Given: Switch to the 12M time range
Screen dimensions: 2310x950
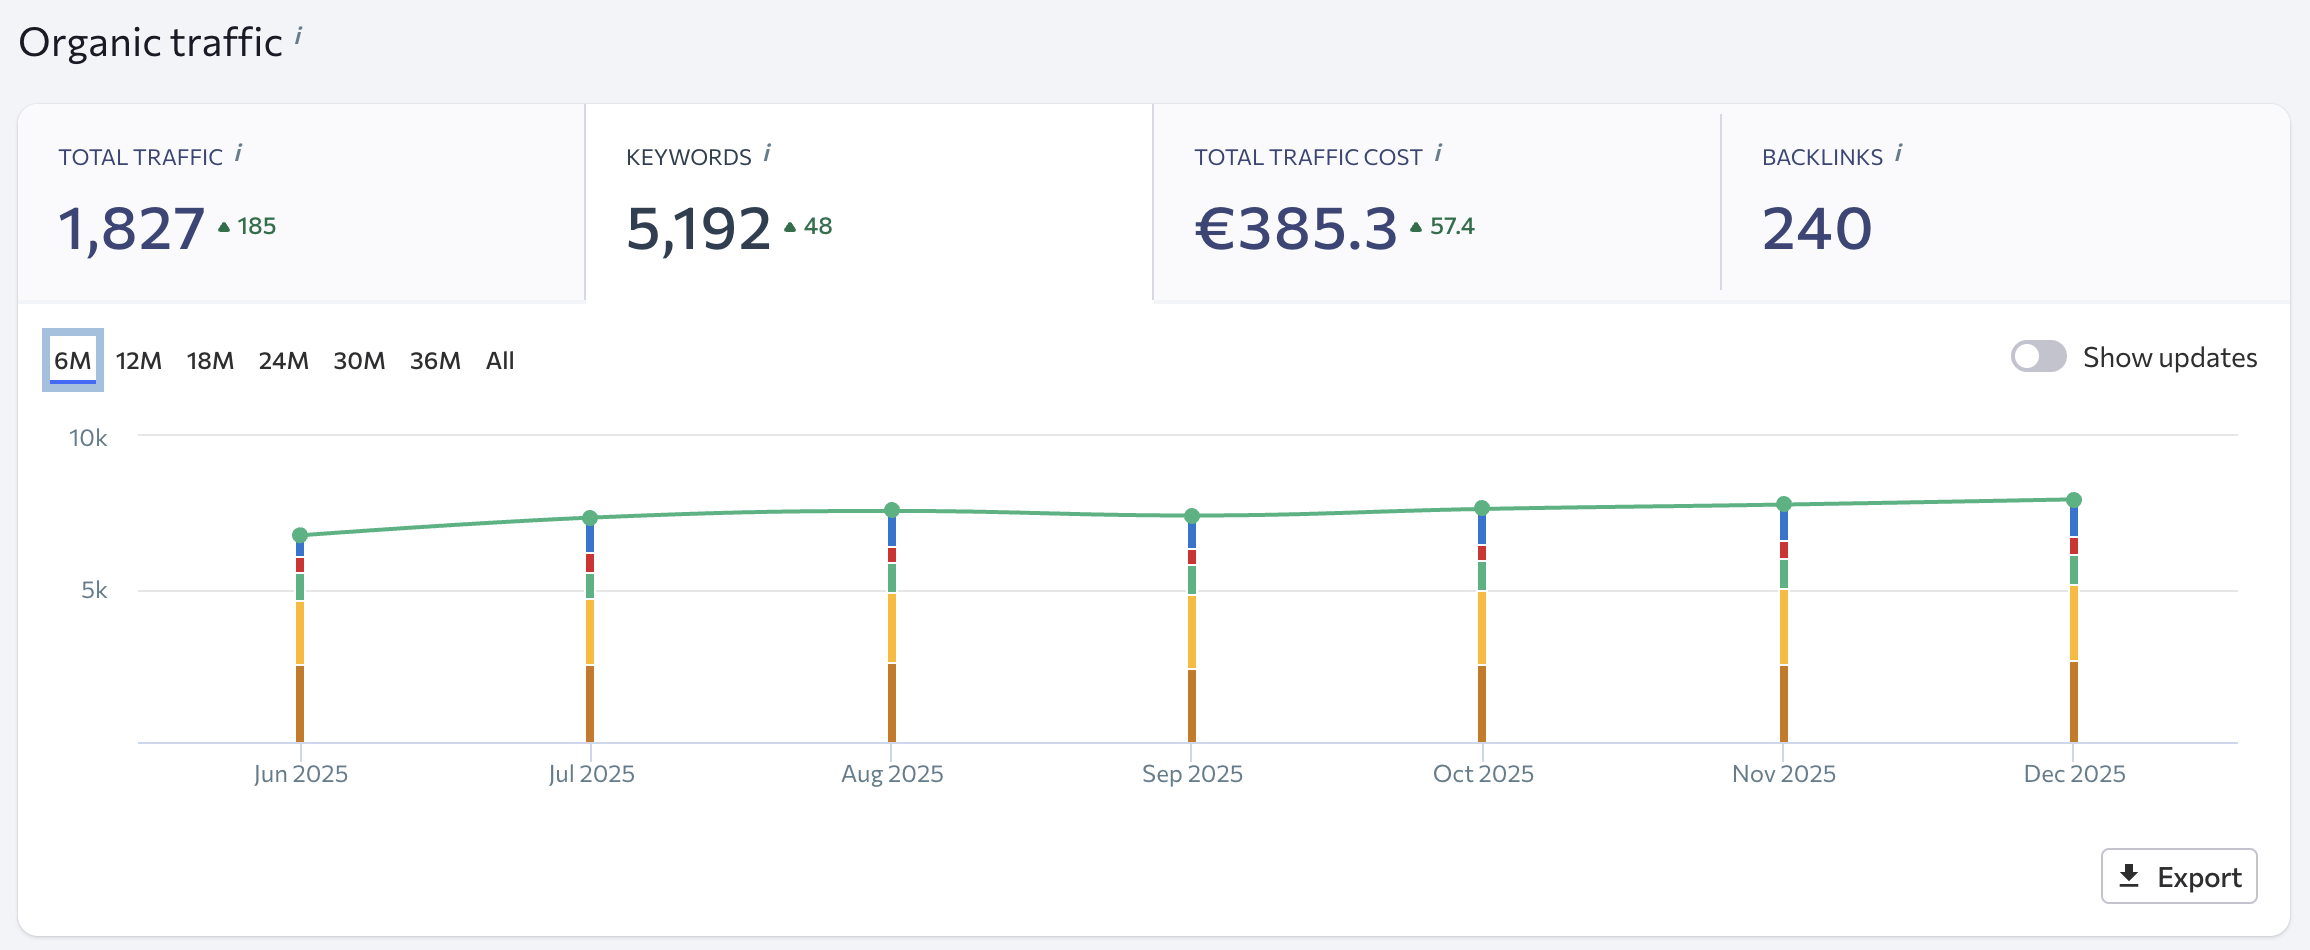Looking at the screenshot, I should (138, 360).
